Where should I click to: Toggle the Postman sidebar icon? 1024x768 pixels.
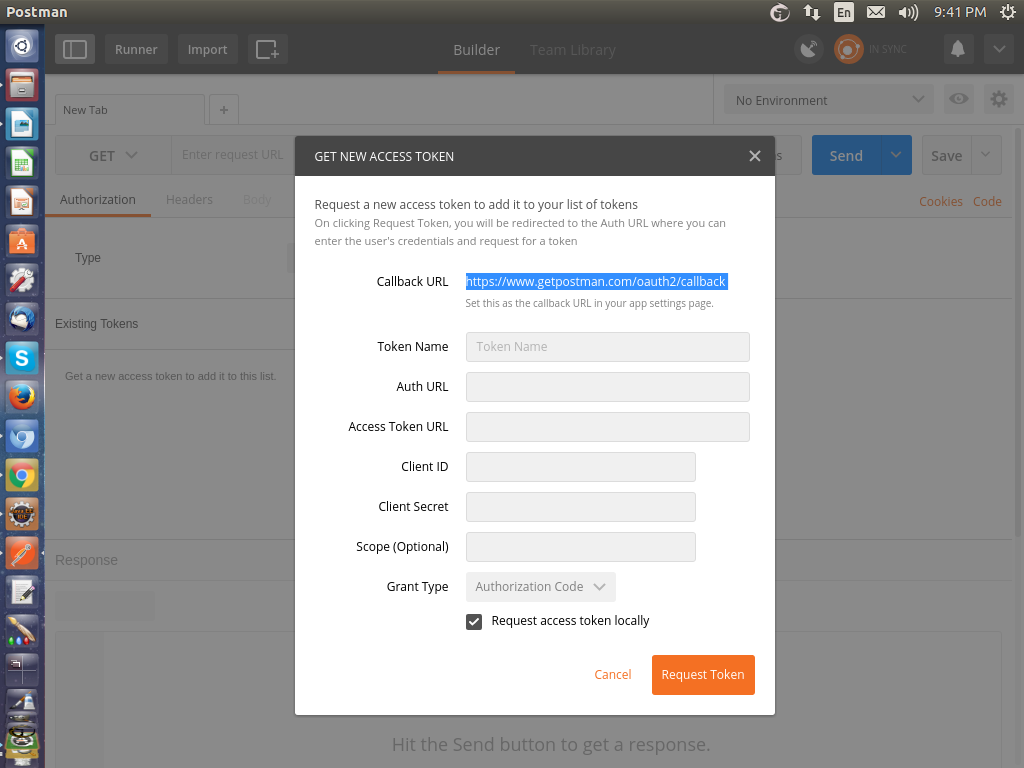[x=75, y=50]
